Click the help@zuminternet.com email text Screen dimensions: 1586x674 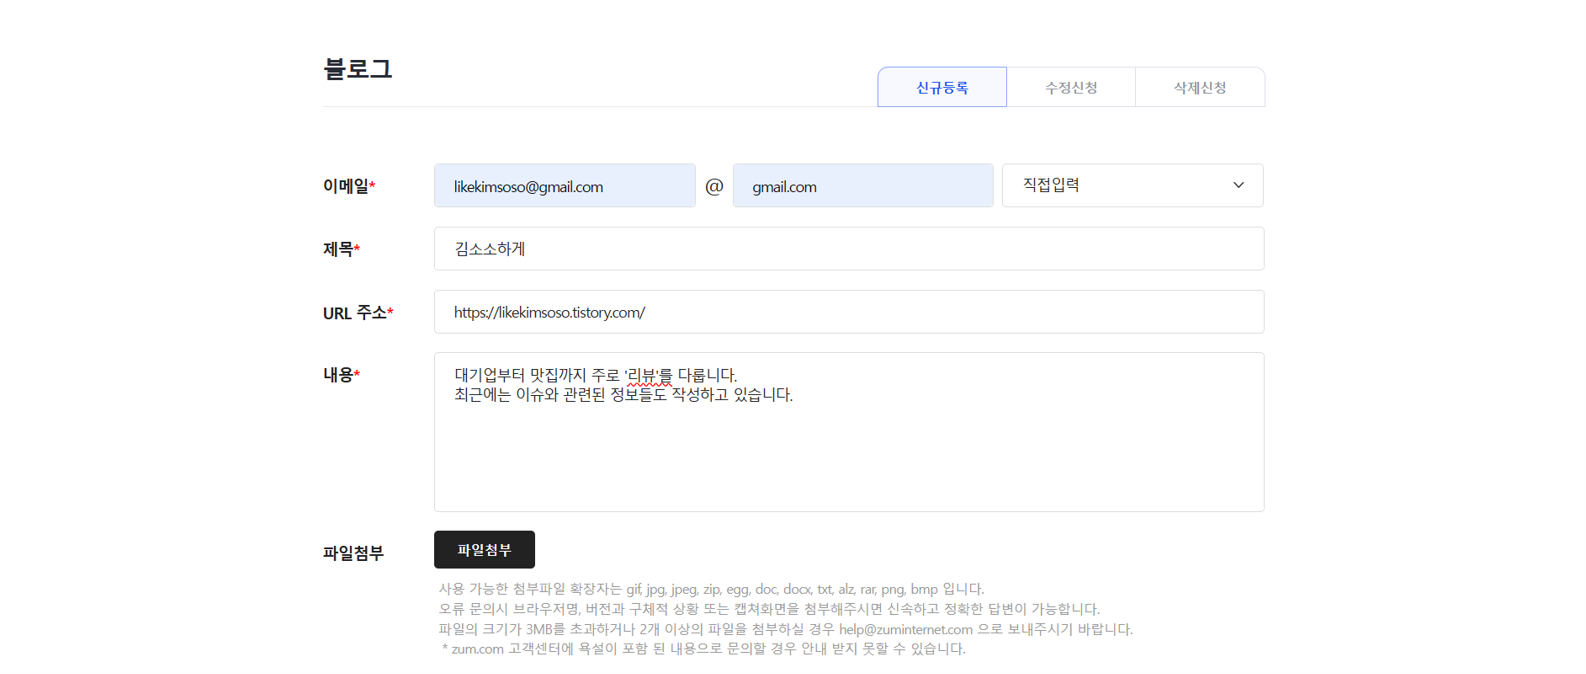[x=906, y=629]
